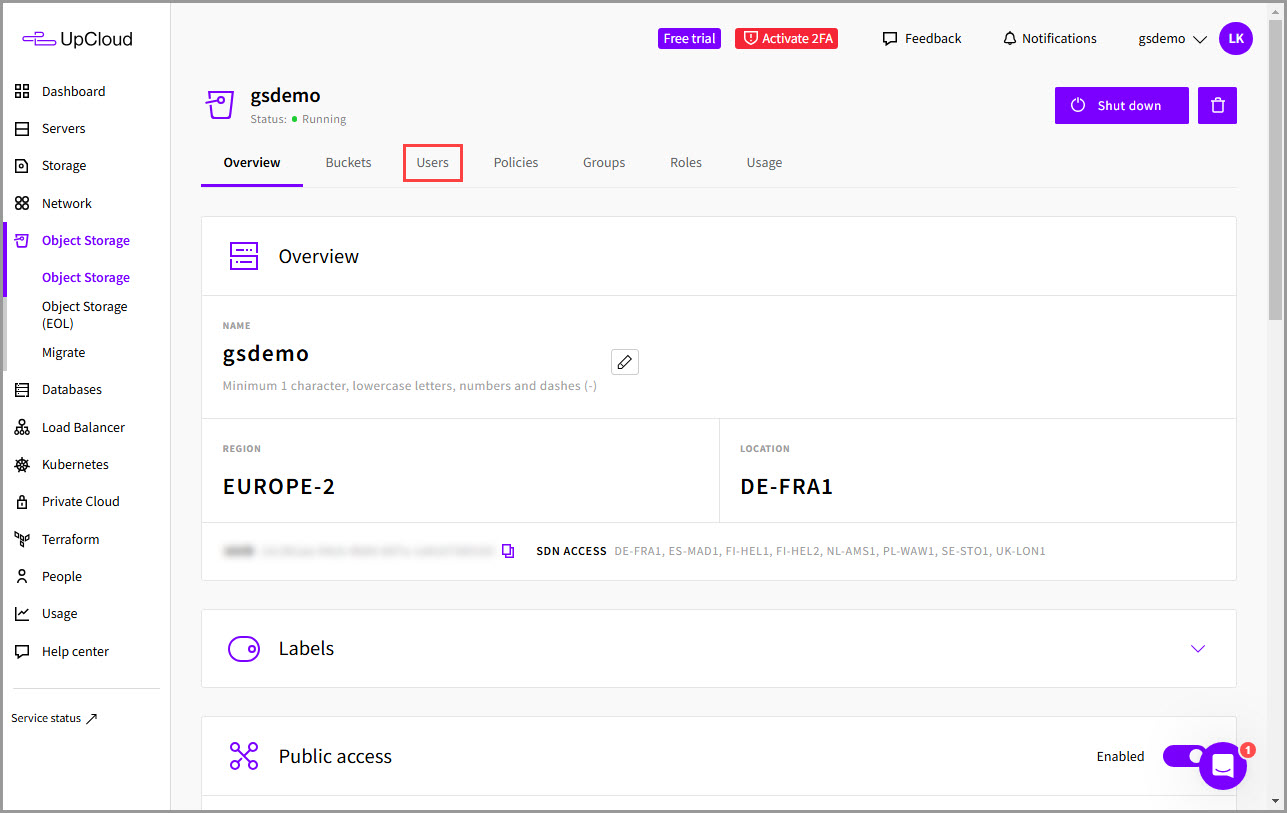
Task: Click the SDN access zone list
Action: click(x=830, y=551)
